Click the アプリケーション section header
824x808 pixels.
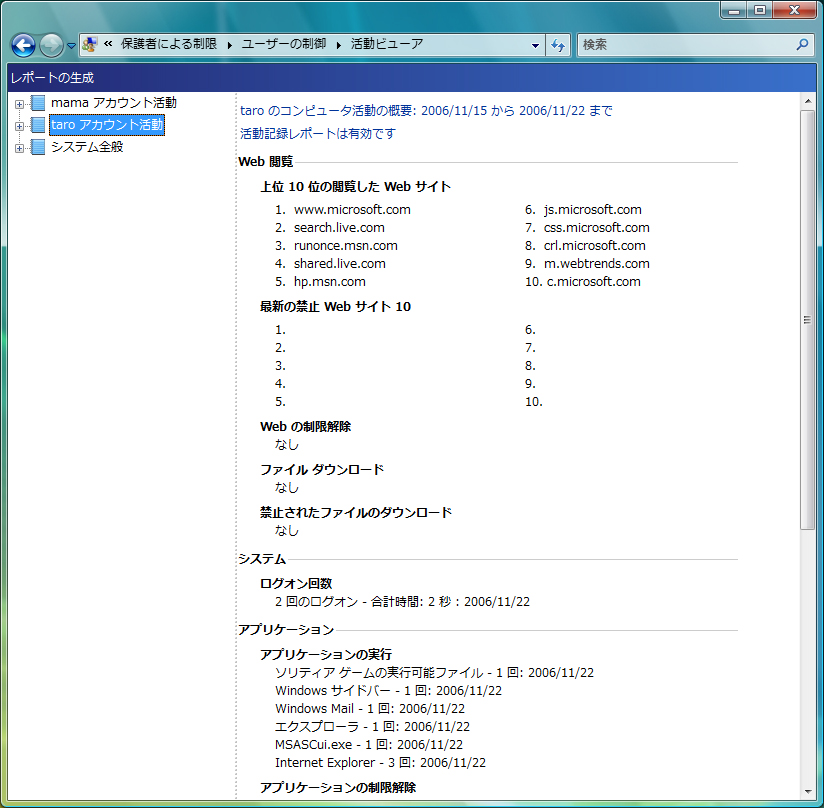pos(286,630)
